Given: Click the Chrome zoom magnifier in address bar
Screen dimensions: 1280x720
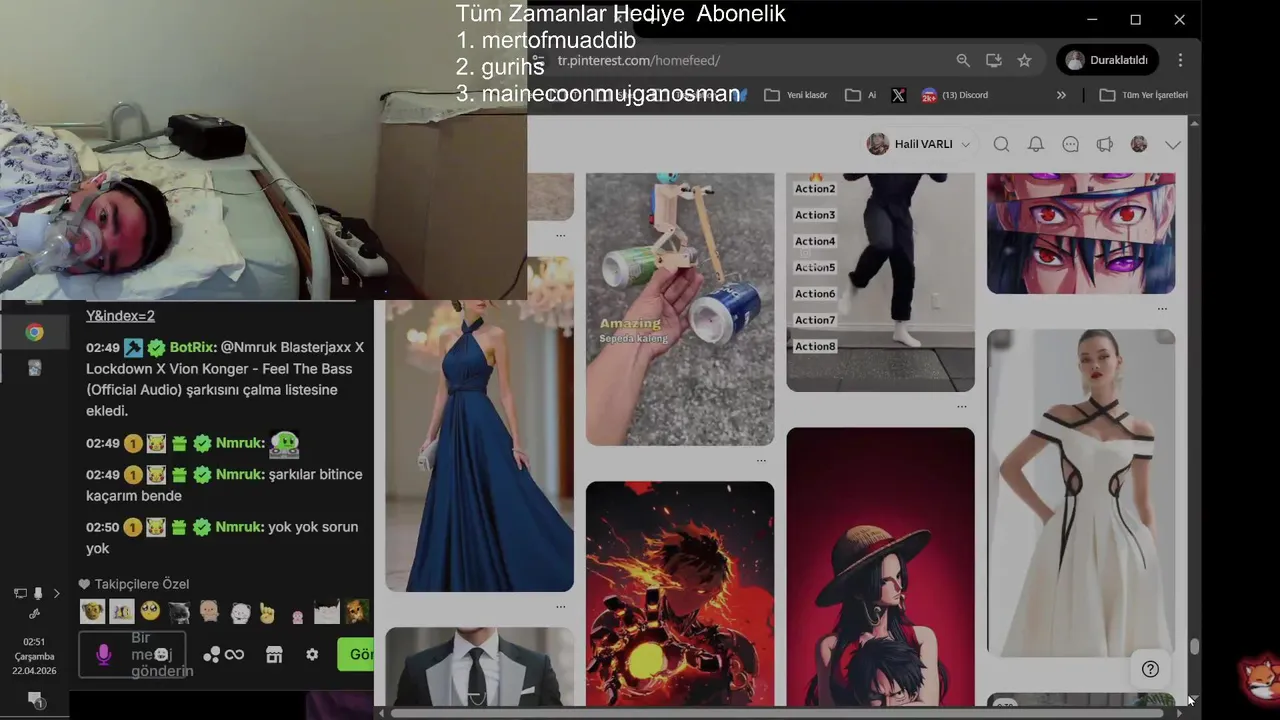Looking at the screenshot, I should 963,60.
